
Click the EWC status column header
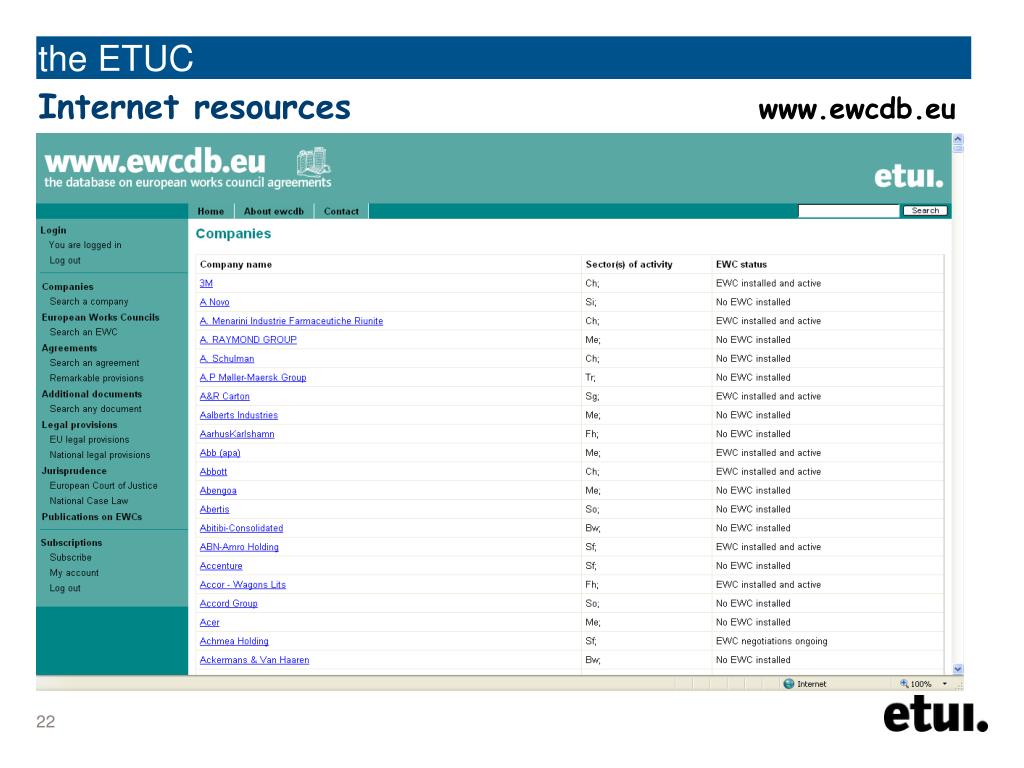pos(741,264)
